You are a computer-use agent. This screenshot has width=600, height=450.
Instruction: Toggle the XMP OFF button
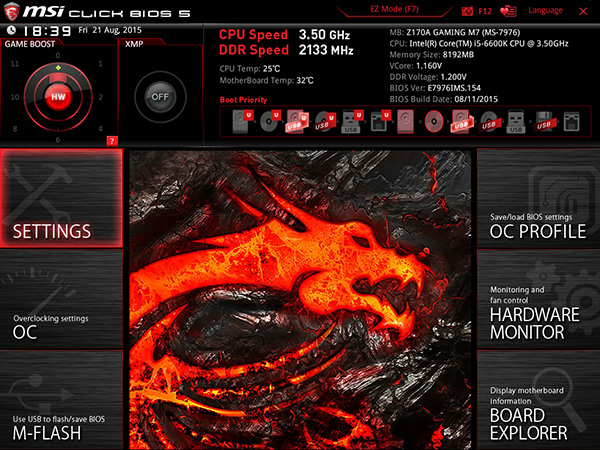coord(158,96)
